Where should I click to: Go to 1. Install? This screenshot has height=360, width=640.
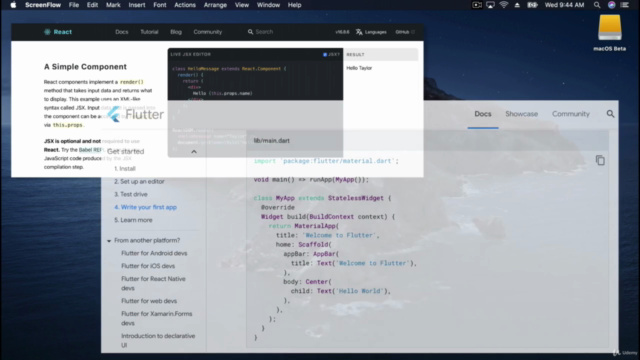(125, 169)
